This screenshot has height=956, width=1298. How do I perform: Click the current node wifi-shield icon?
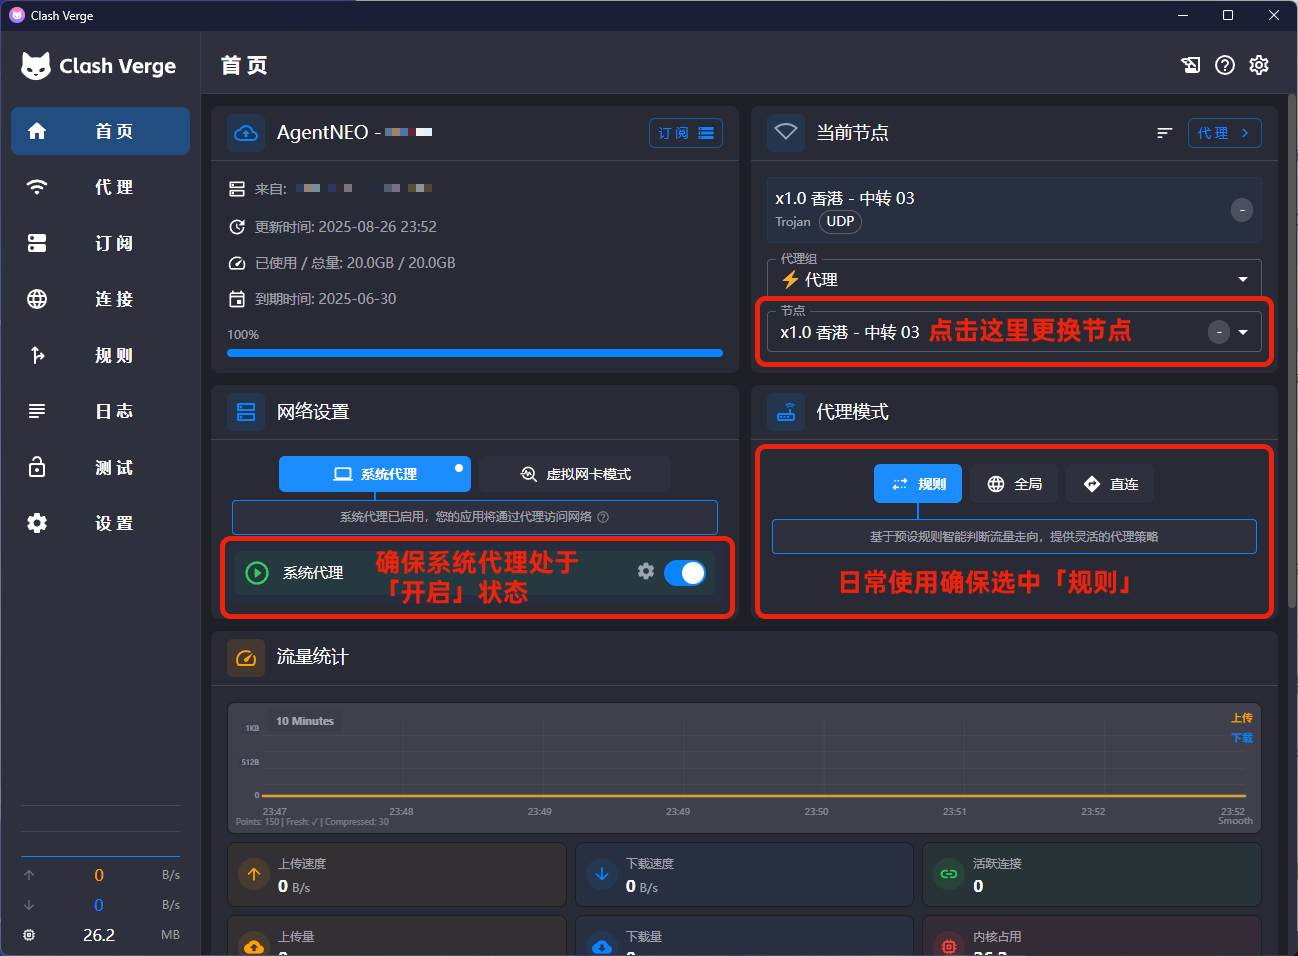[x=786, y=133]
